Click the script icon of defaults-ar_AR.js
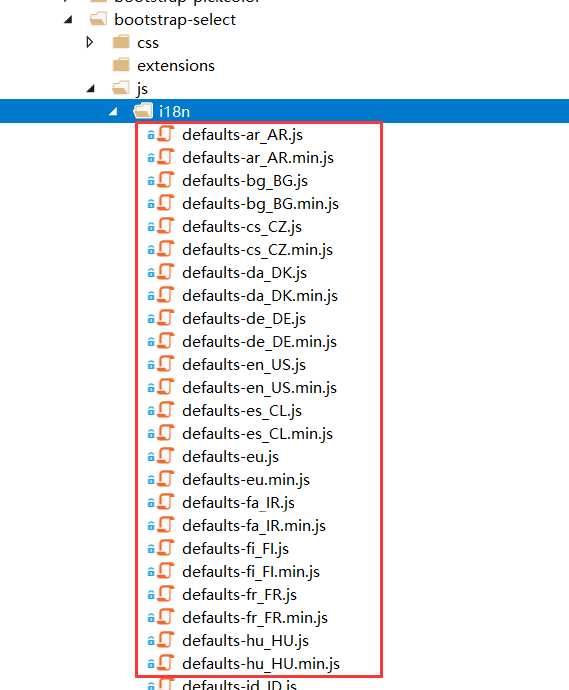The height and width of the screenshot is (690, 569). point(166,134)
